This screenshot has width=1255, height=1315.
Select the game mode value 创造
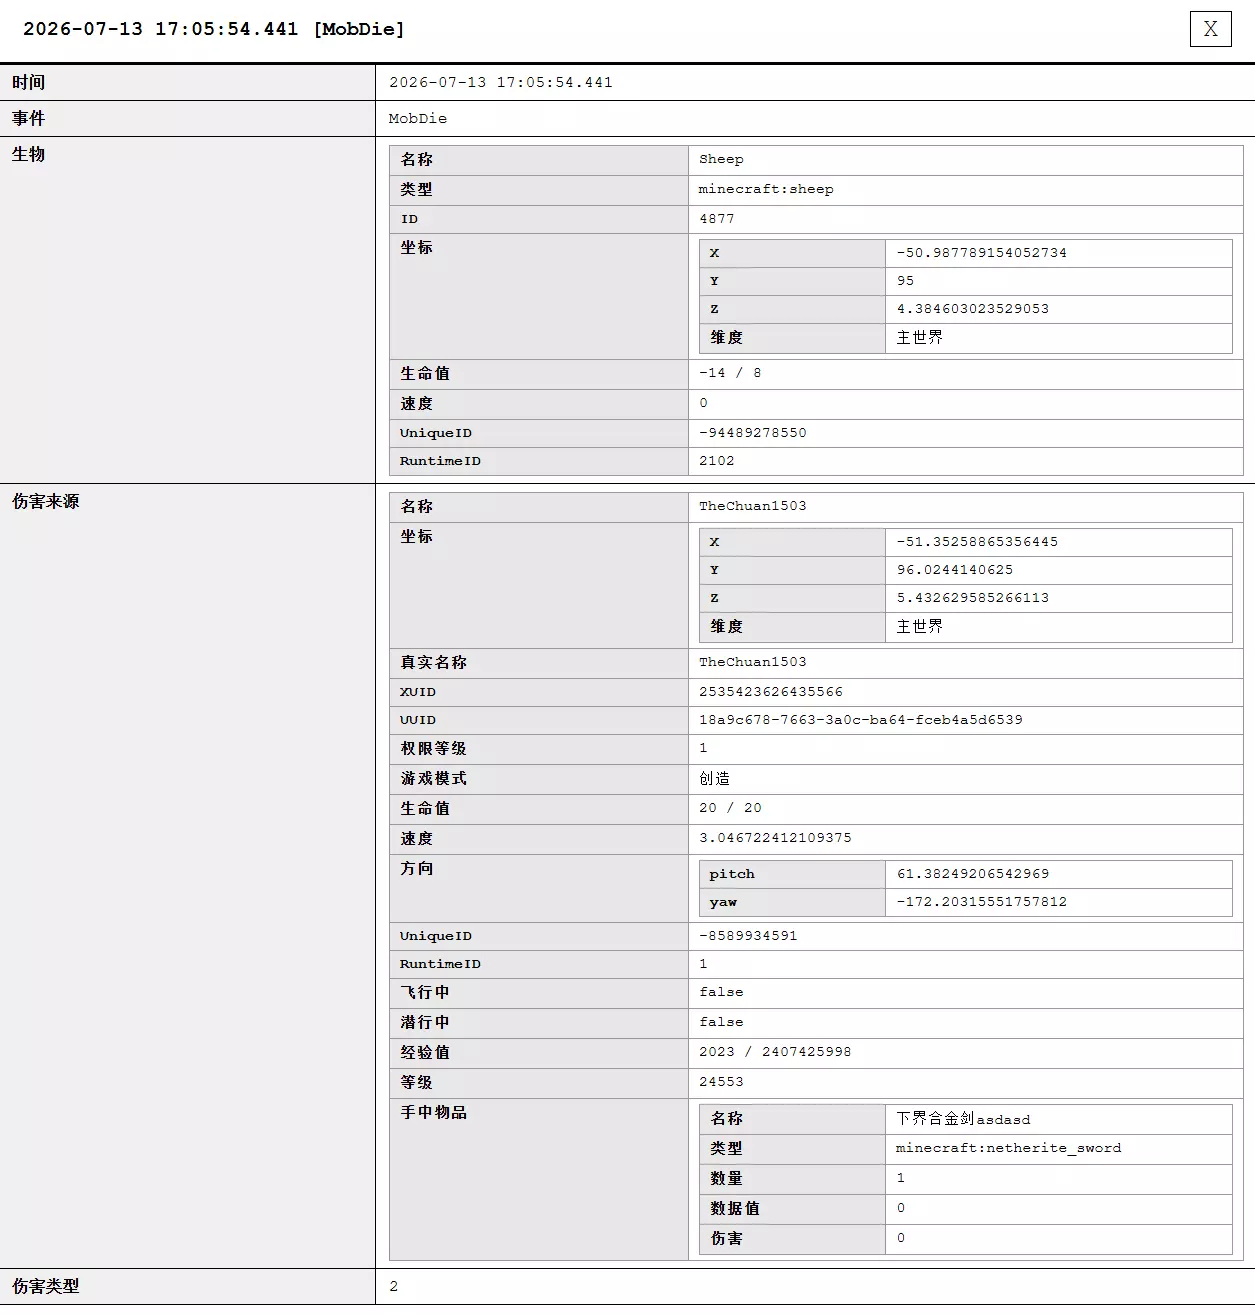tap(715, 778)
